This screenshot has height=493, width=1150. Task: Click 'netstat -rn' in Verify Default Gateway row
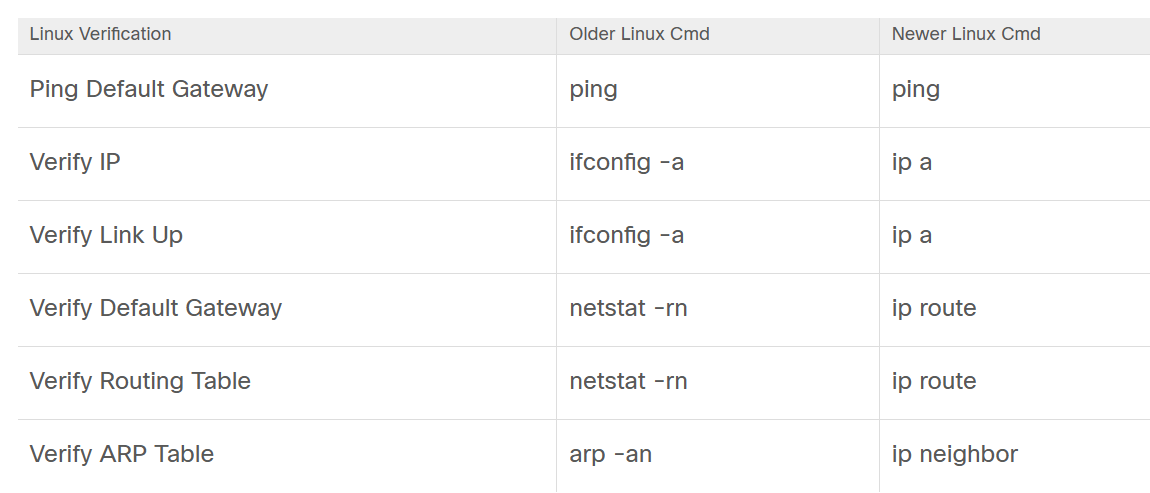coord(628,308)
